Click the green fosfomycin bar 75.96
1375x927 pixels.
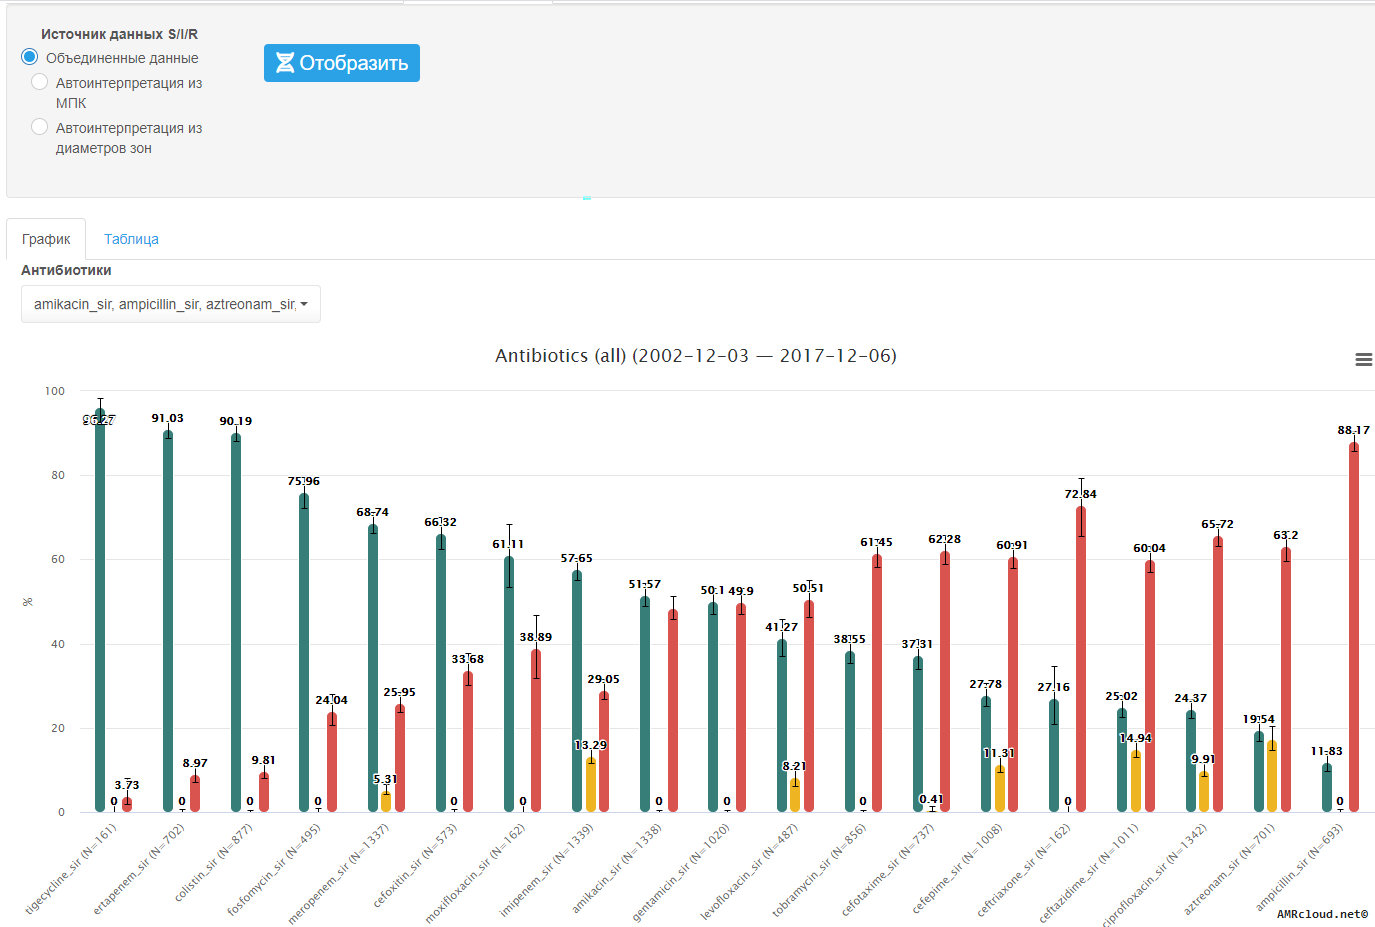[x=304, y=652]
